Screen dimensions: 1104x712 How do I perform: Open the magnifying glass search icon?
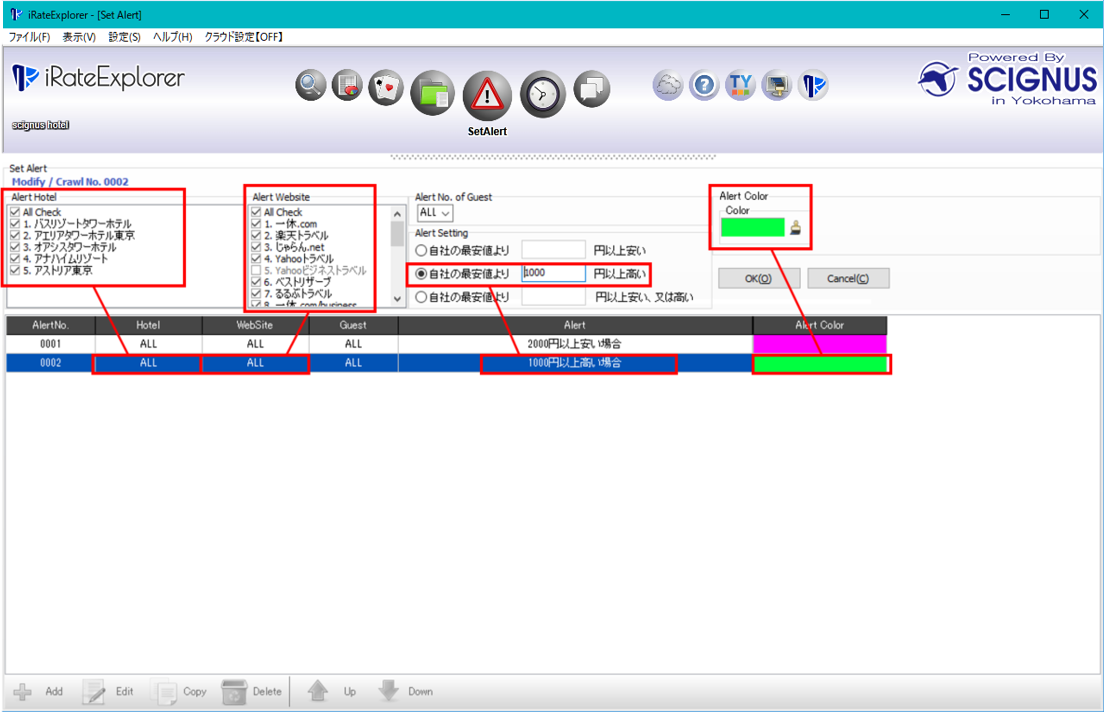311,86
